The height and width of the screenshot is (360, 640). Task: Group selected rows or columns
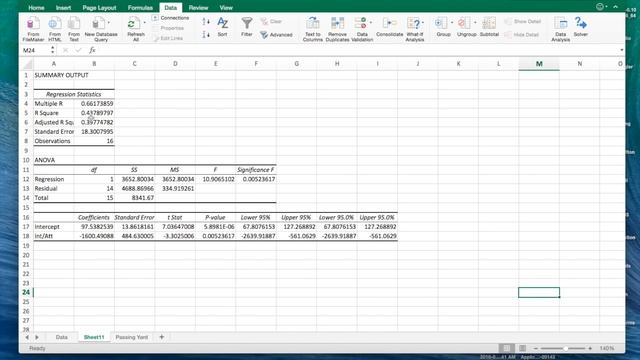click(x=443, y=27)
